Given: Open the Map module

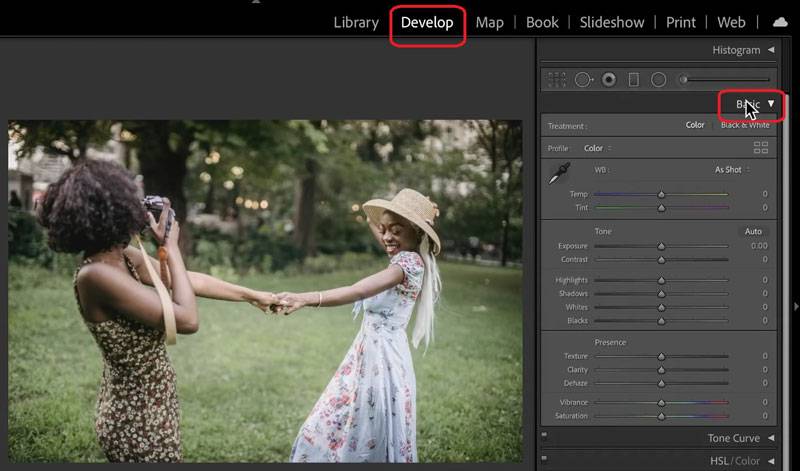Looking at the screenshot, I should [x=490, y=22].
